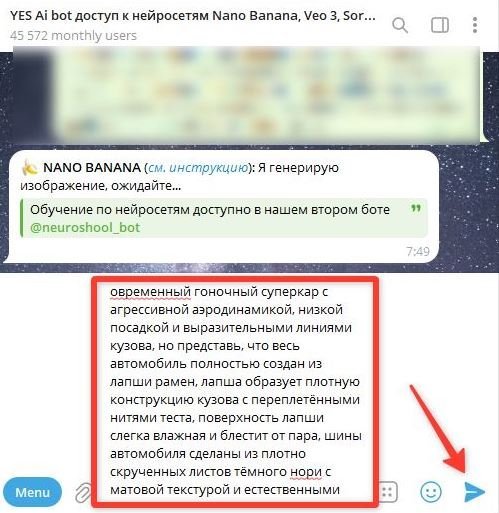Click inside the message text input area
The image size is (499, 513).
(235, 390)
